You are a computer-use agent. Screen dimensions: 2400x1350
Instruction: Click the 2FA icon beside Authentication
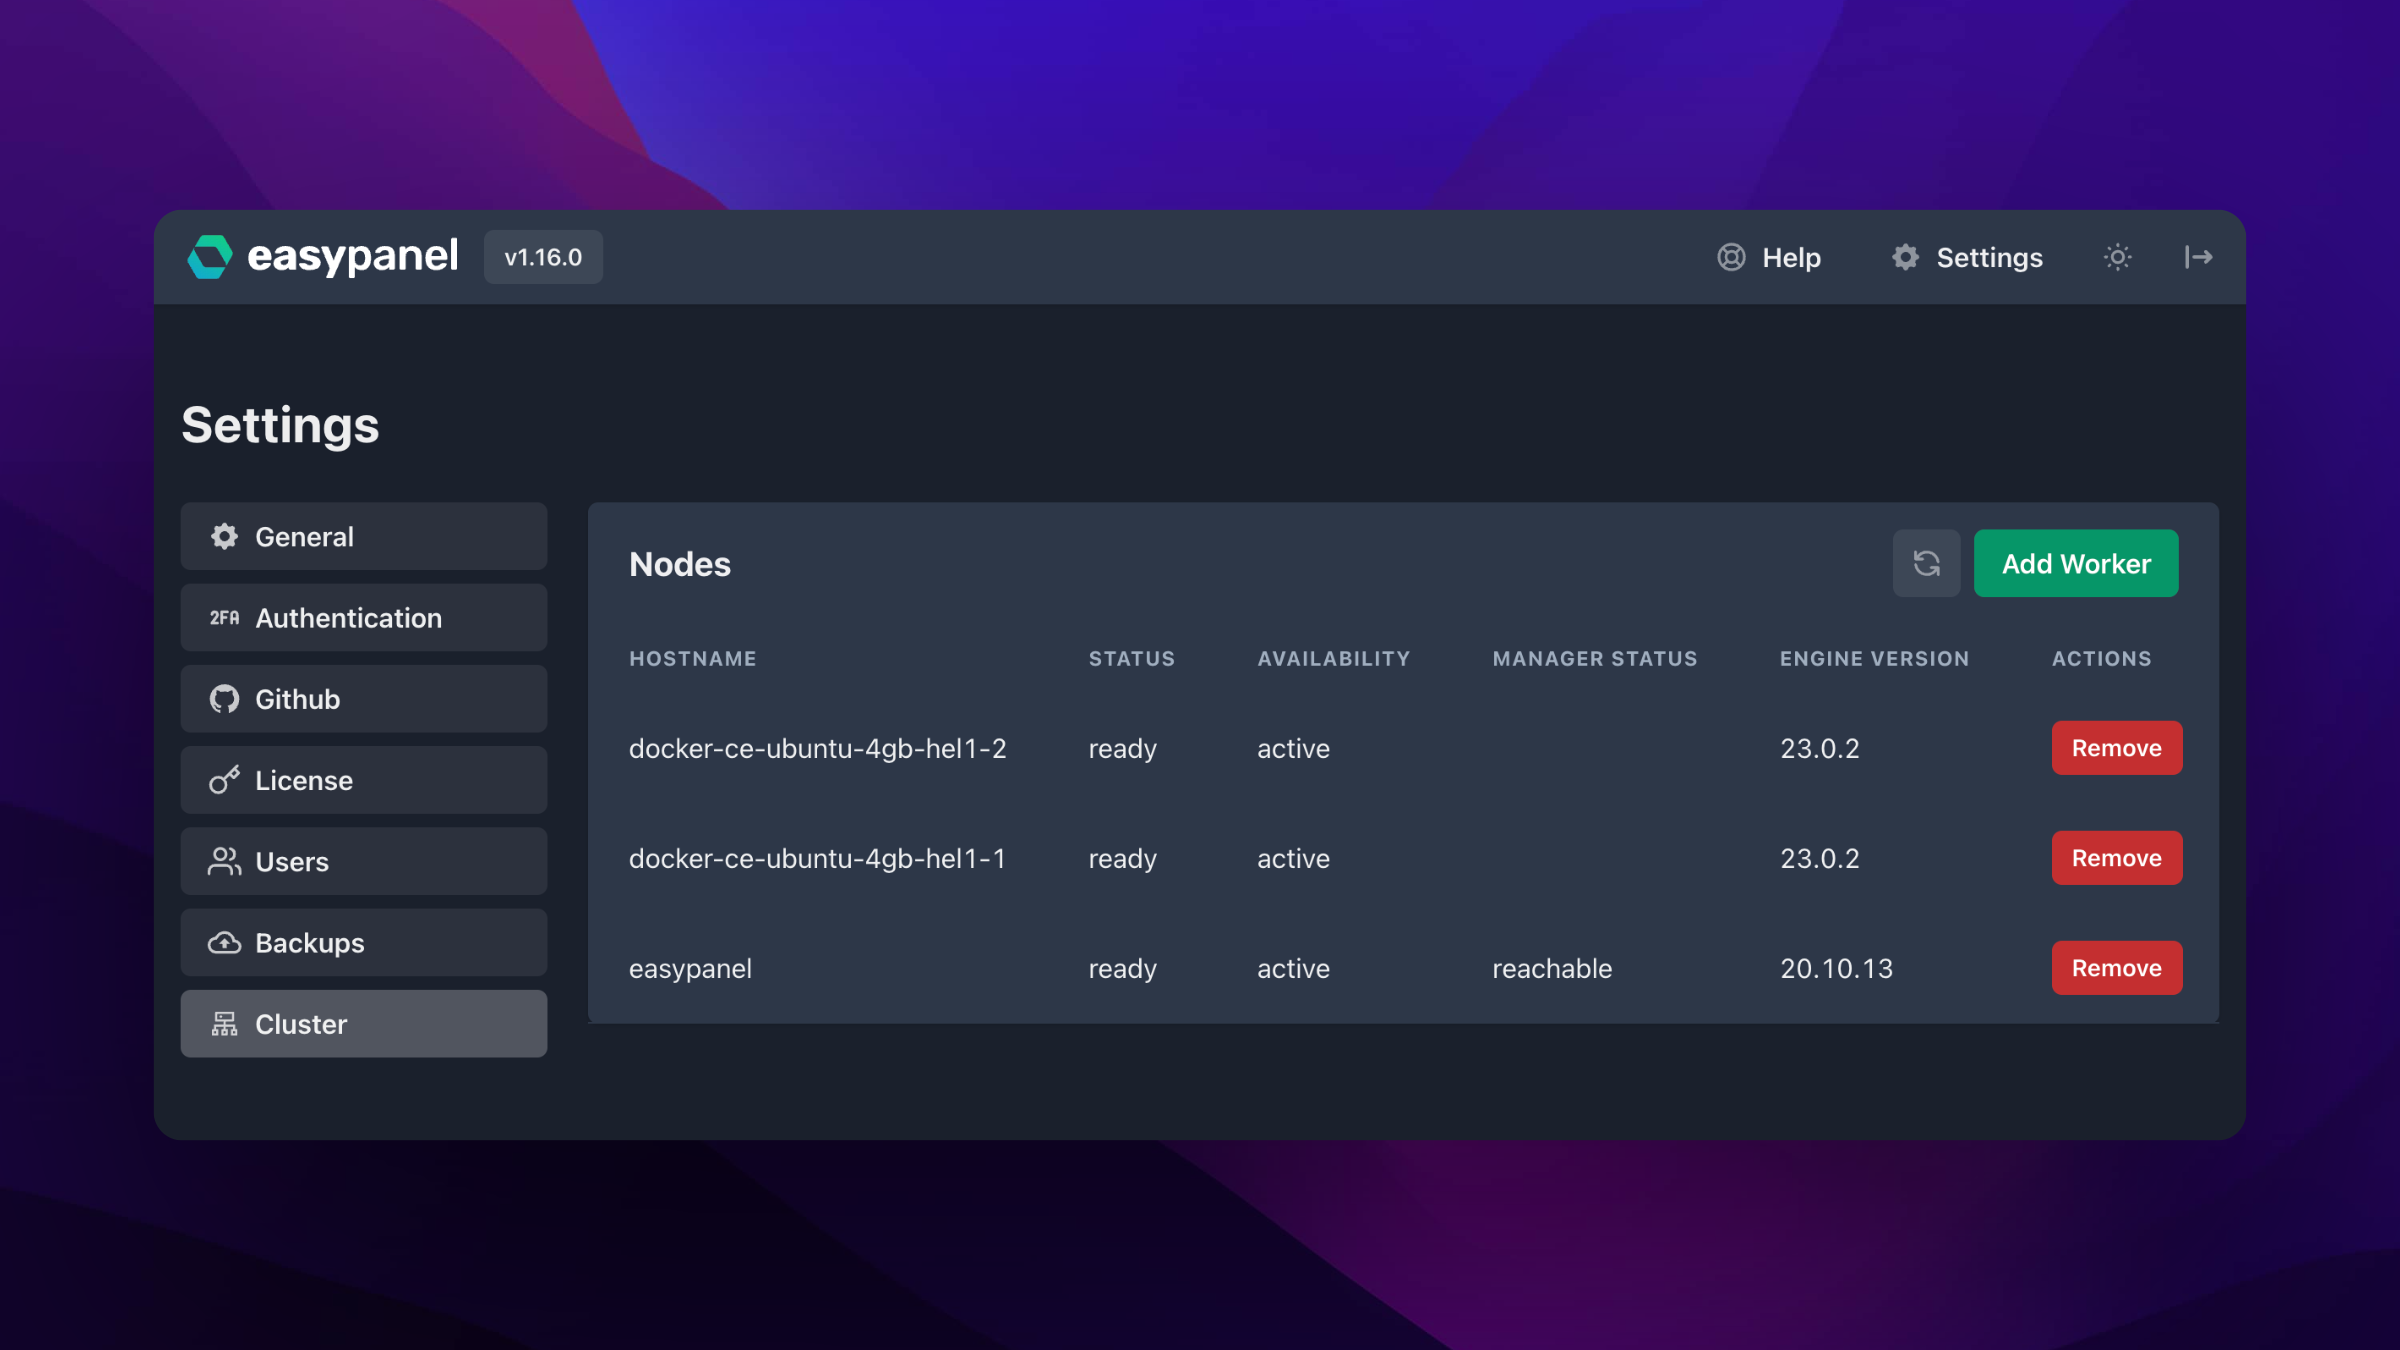coord(224,618)
